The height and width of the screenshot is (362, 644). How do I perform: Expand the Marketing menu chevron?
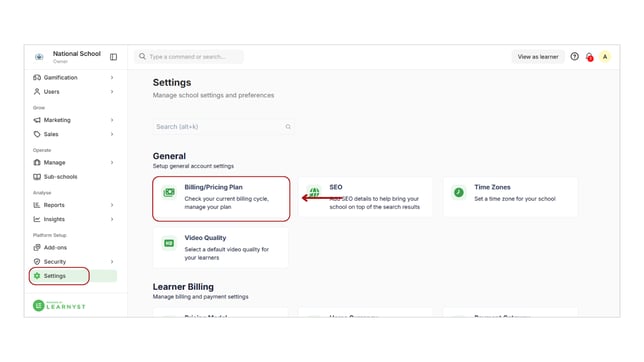click(112, 120)
